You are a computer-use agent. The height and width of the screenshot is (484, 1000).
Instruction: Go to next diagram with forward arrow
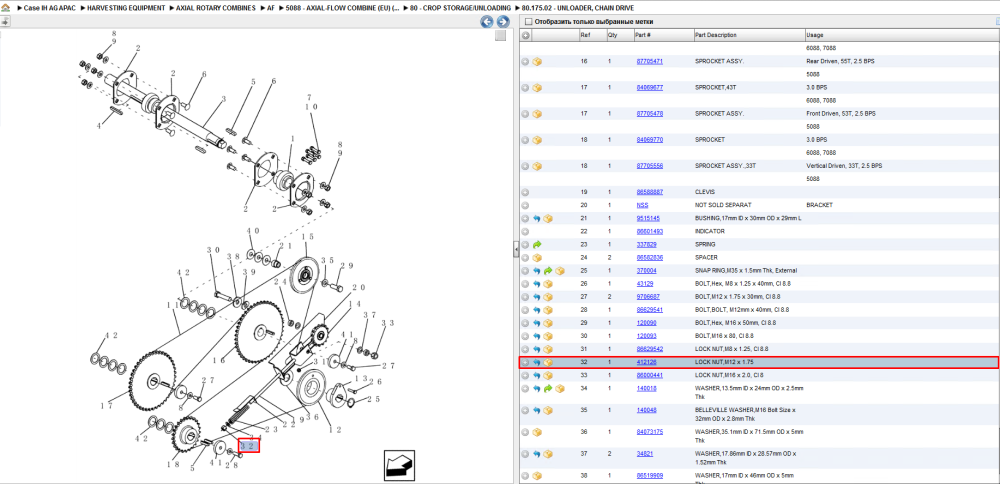click(x=501, y=22)
